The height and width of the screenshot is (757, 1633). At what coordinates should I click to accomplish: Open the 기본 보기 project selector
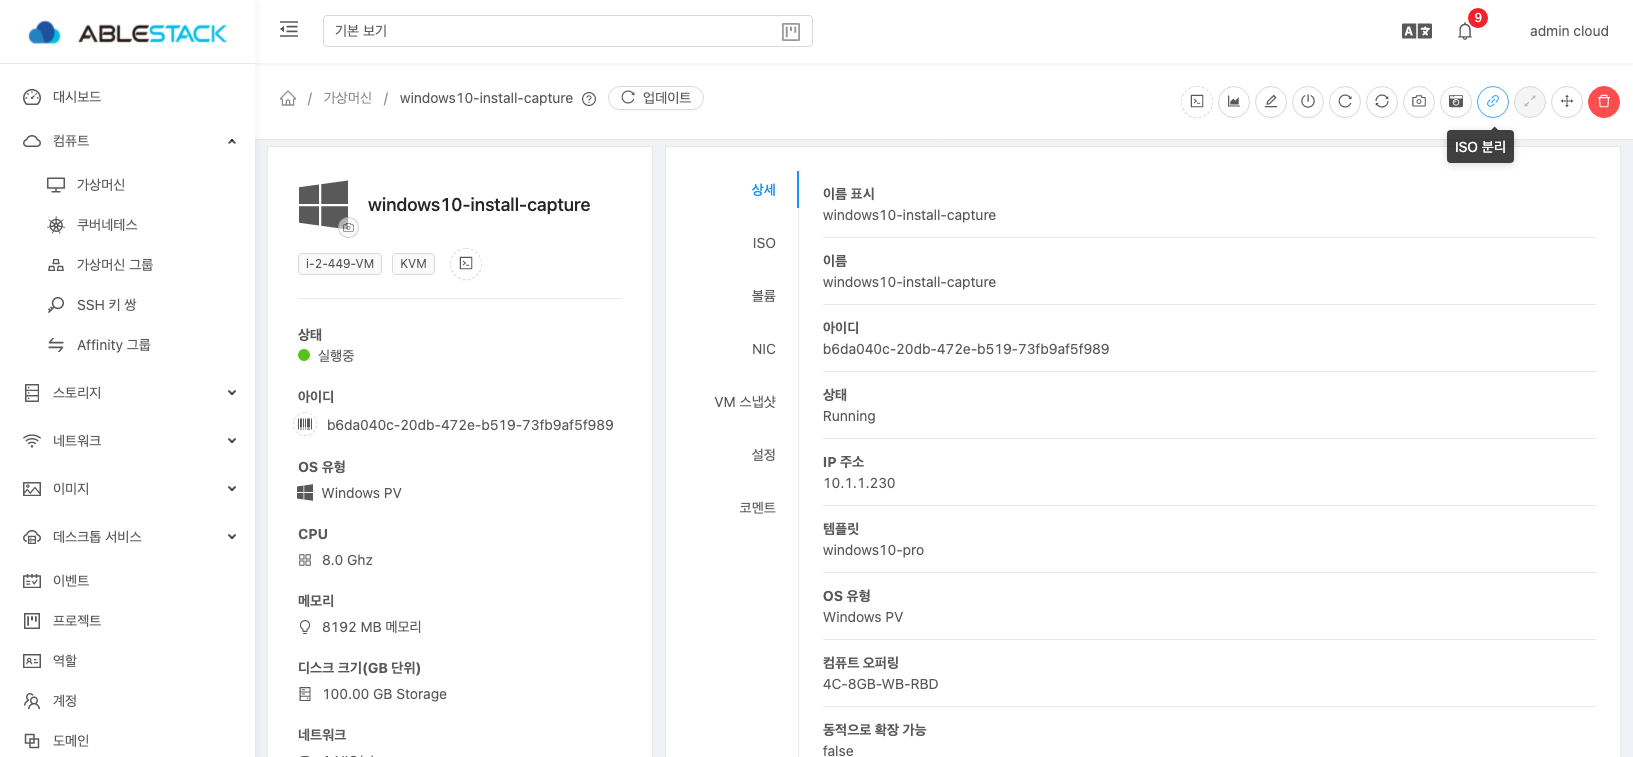point(567,31)
